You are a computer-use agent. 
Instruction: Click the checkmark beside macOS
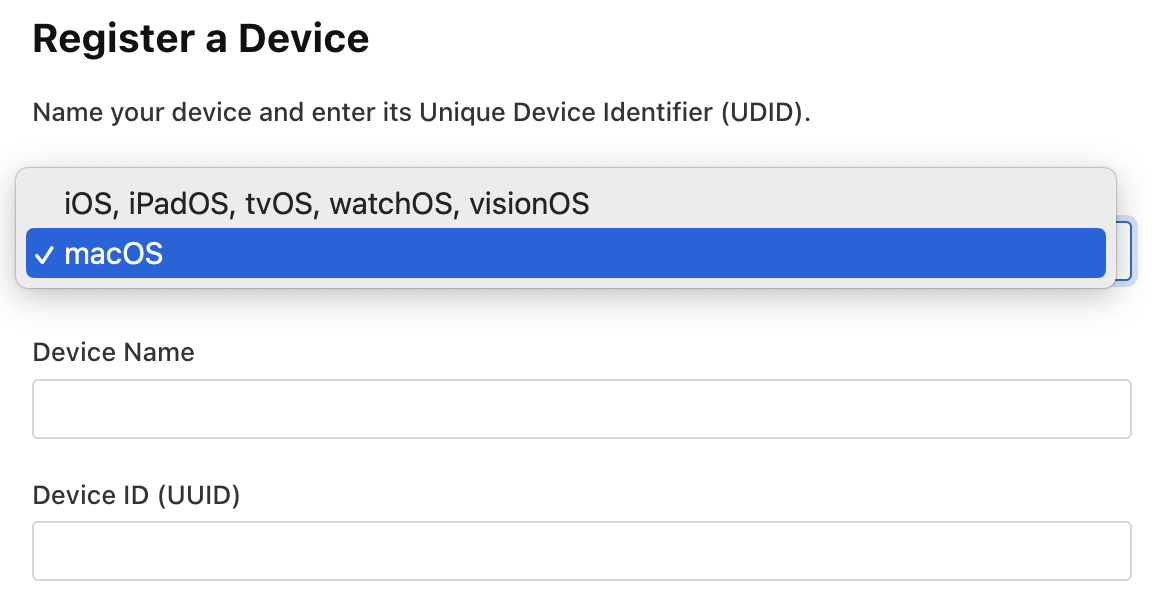(x=44, y=255)
